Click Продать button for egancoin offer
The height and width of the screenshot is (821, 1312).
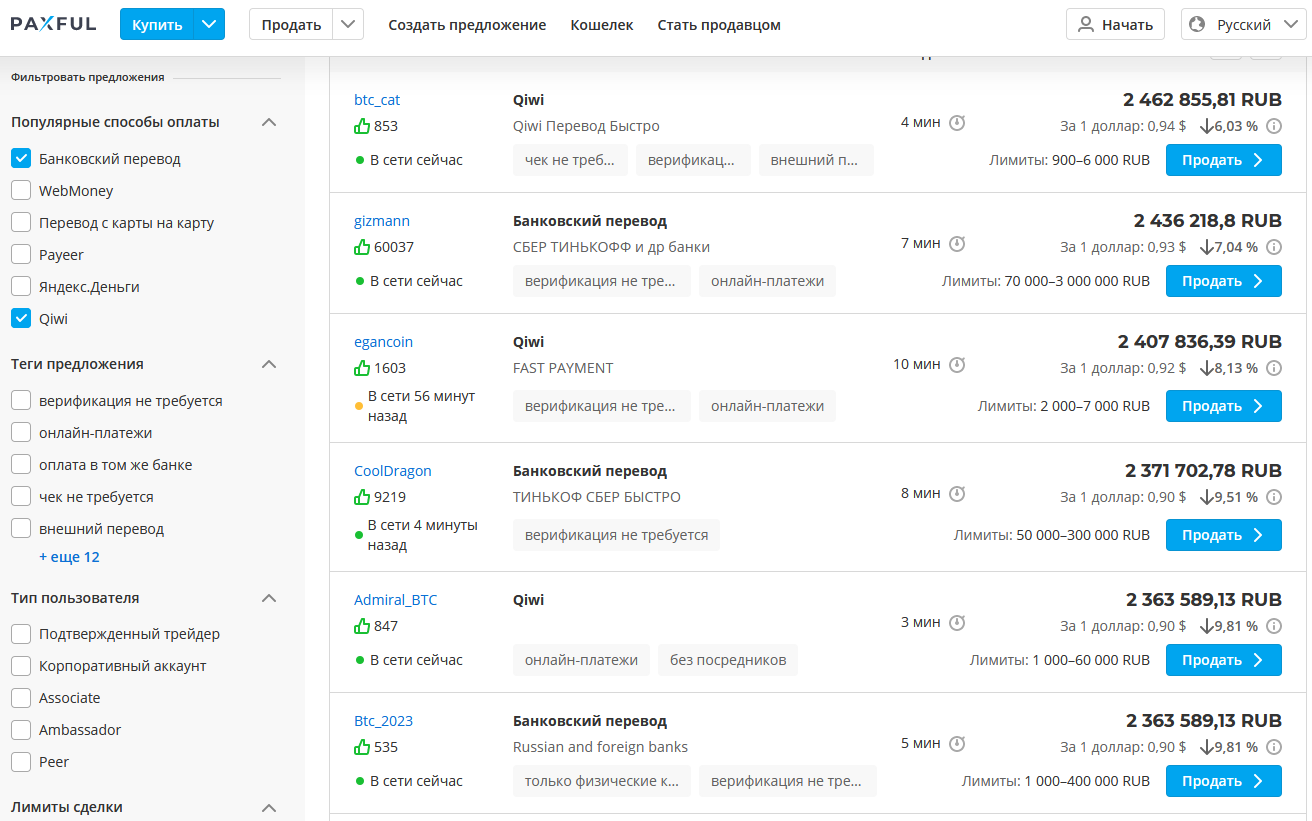[1223, 406]
